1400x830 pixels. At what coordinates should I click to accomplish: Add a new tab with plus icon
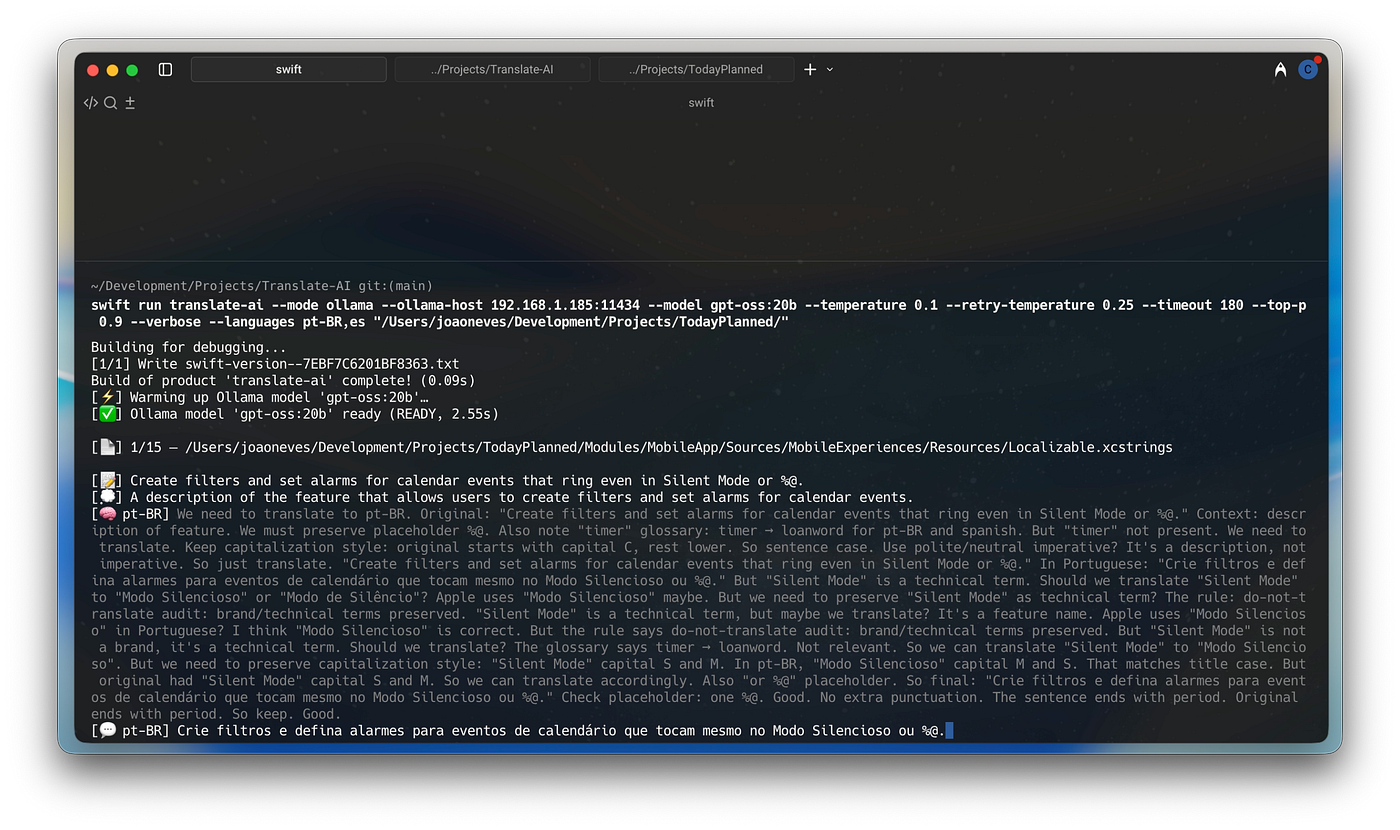click(810, 69)
